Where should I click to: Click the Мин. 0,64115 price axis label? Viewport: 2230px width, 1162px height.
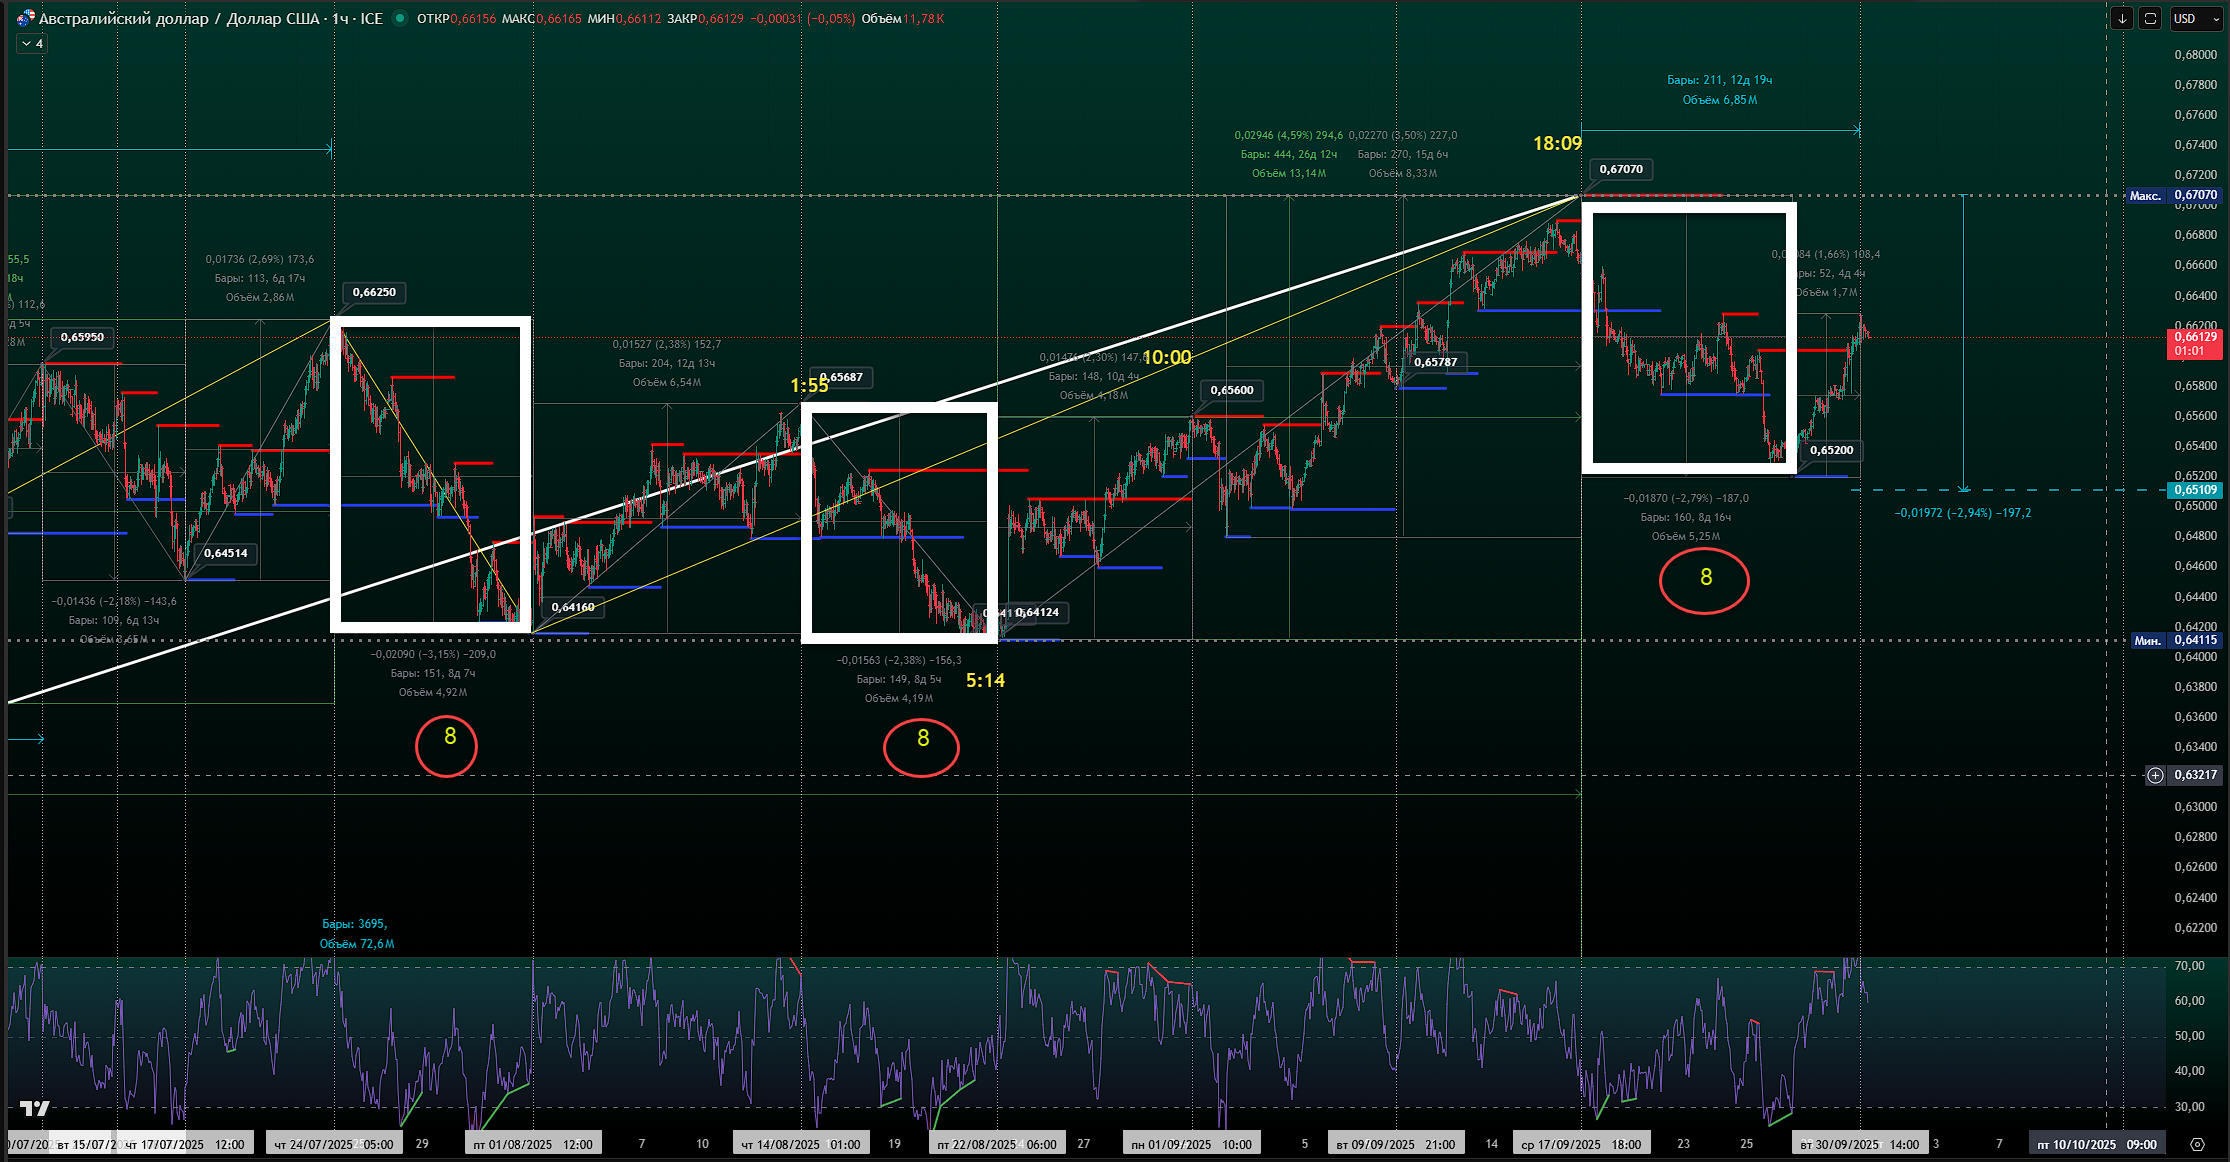click(x=2174, y=640)
